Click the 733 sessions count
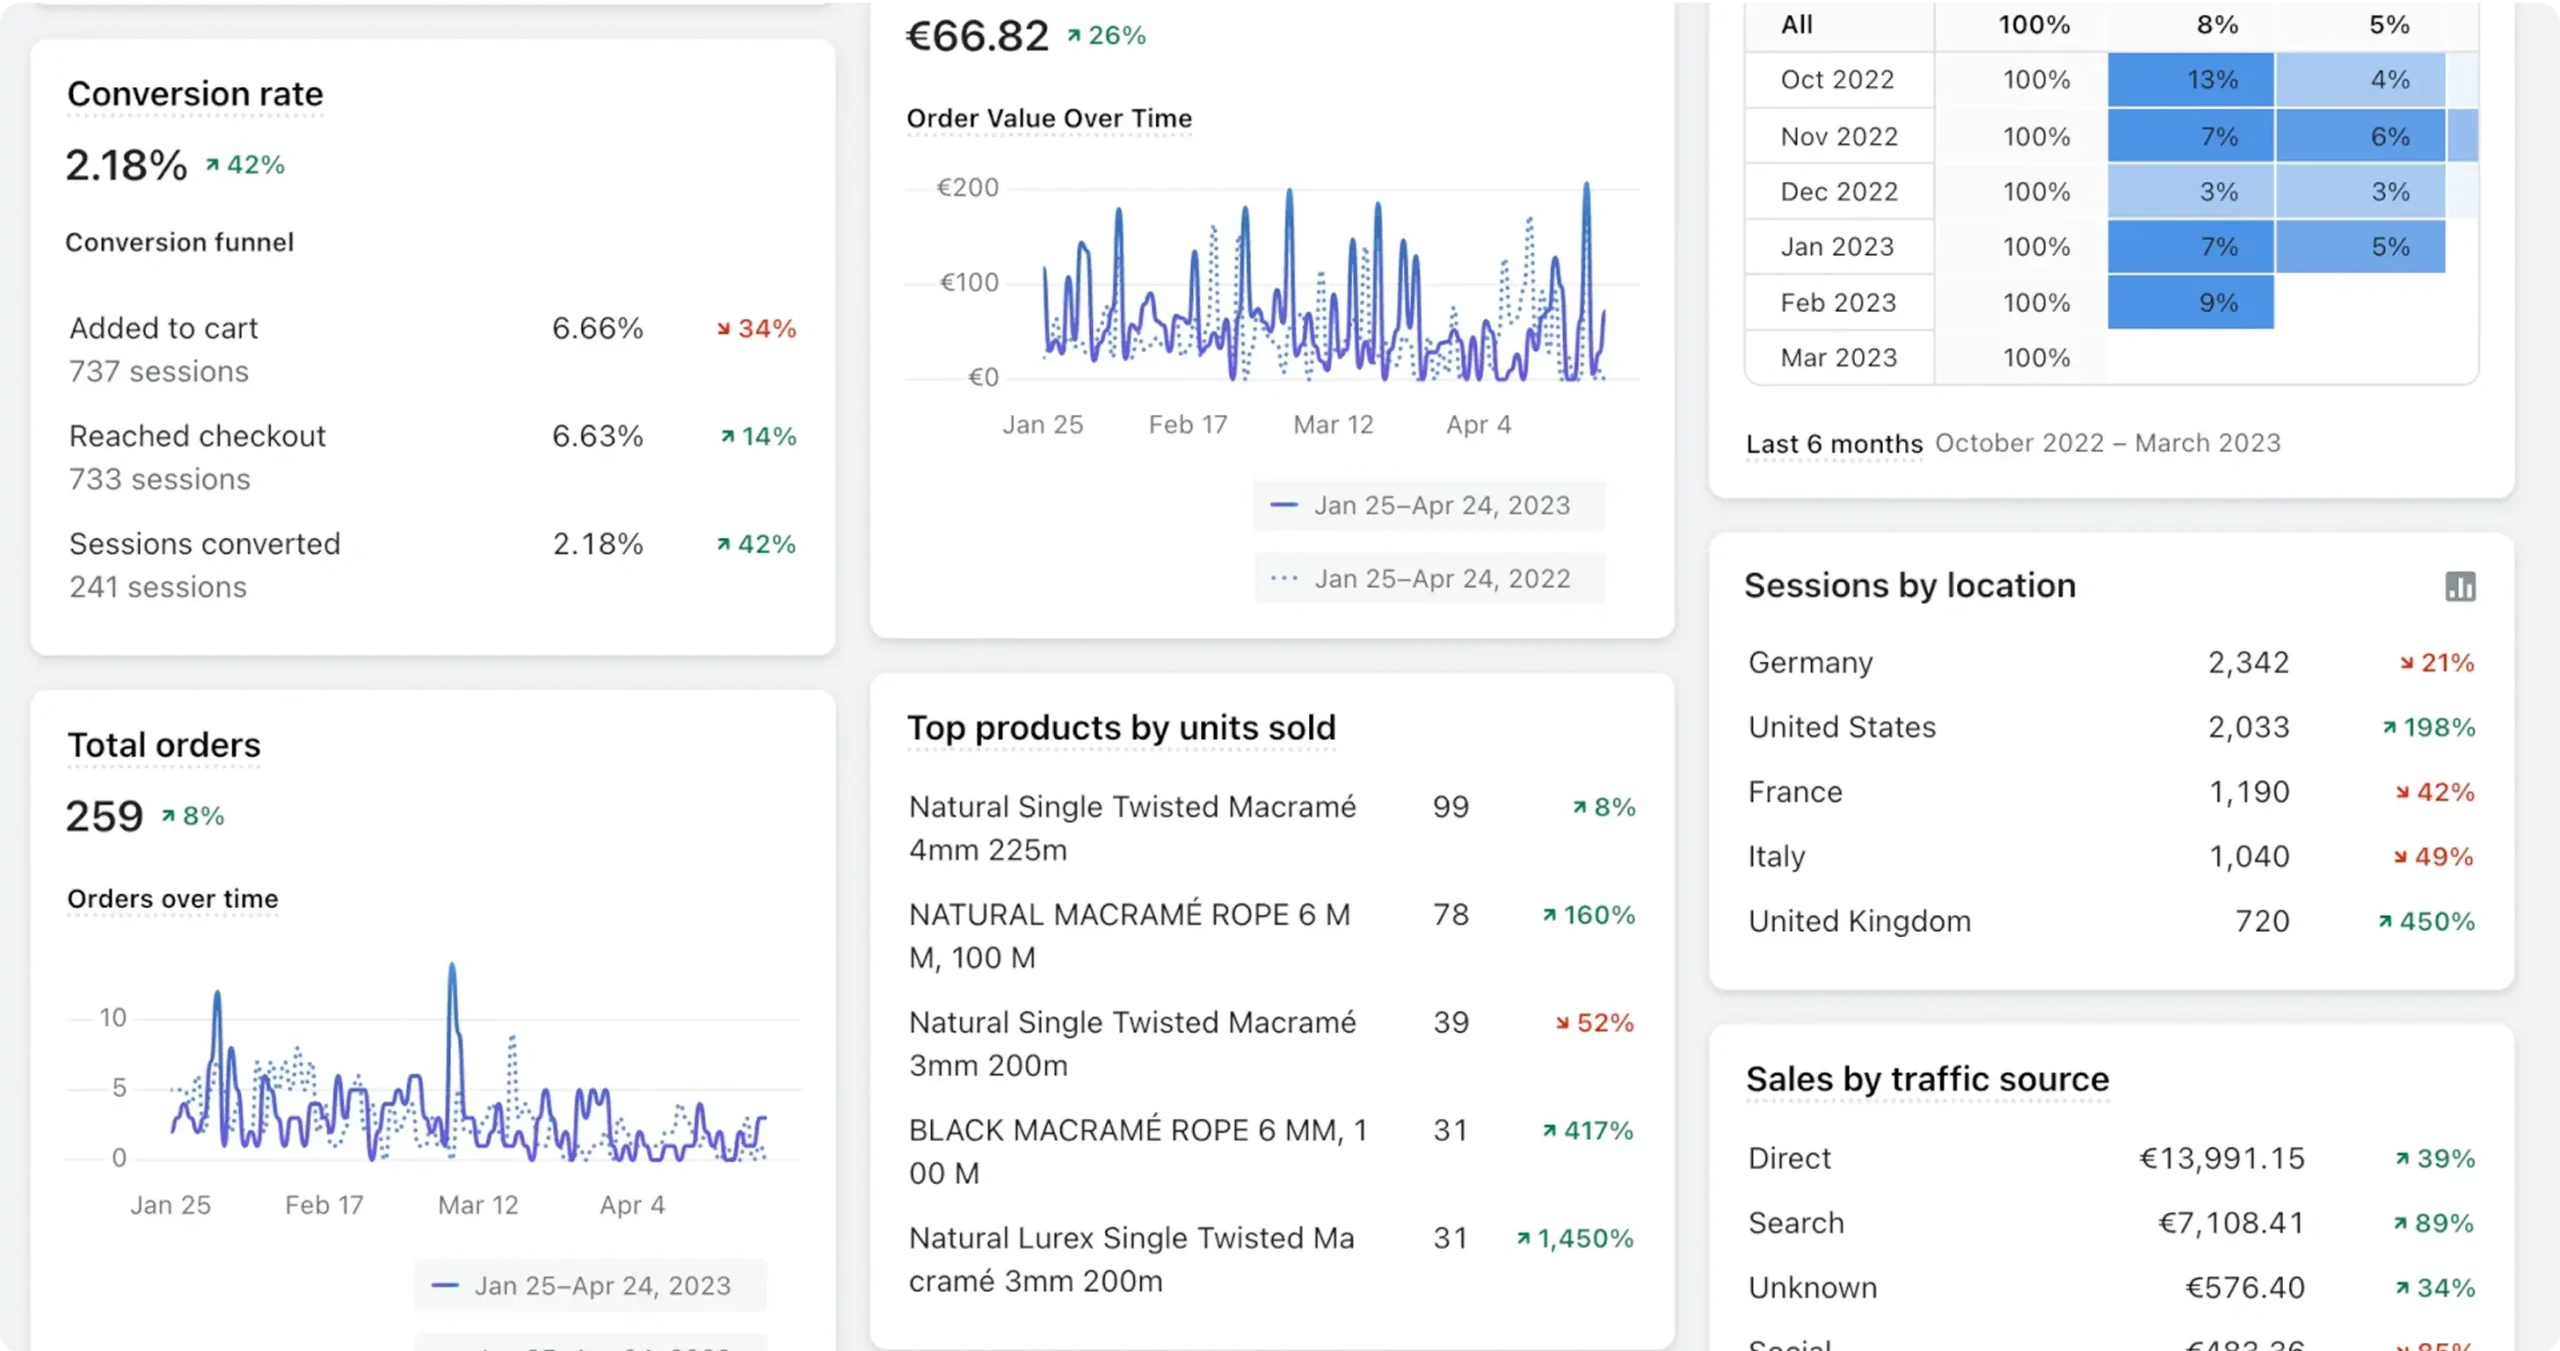 160,480
